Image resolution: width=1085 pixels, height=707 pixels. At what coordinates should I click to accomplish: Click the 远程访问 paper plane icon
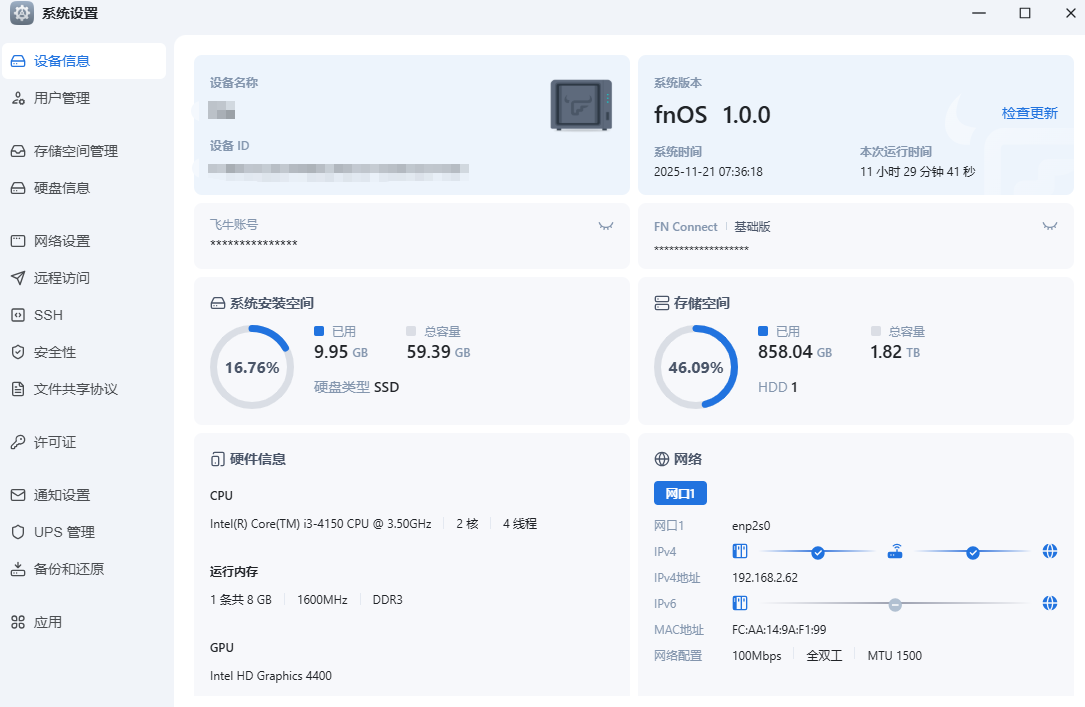click(x=17, y=278)
